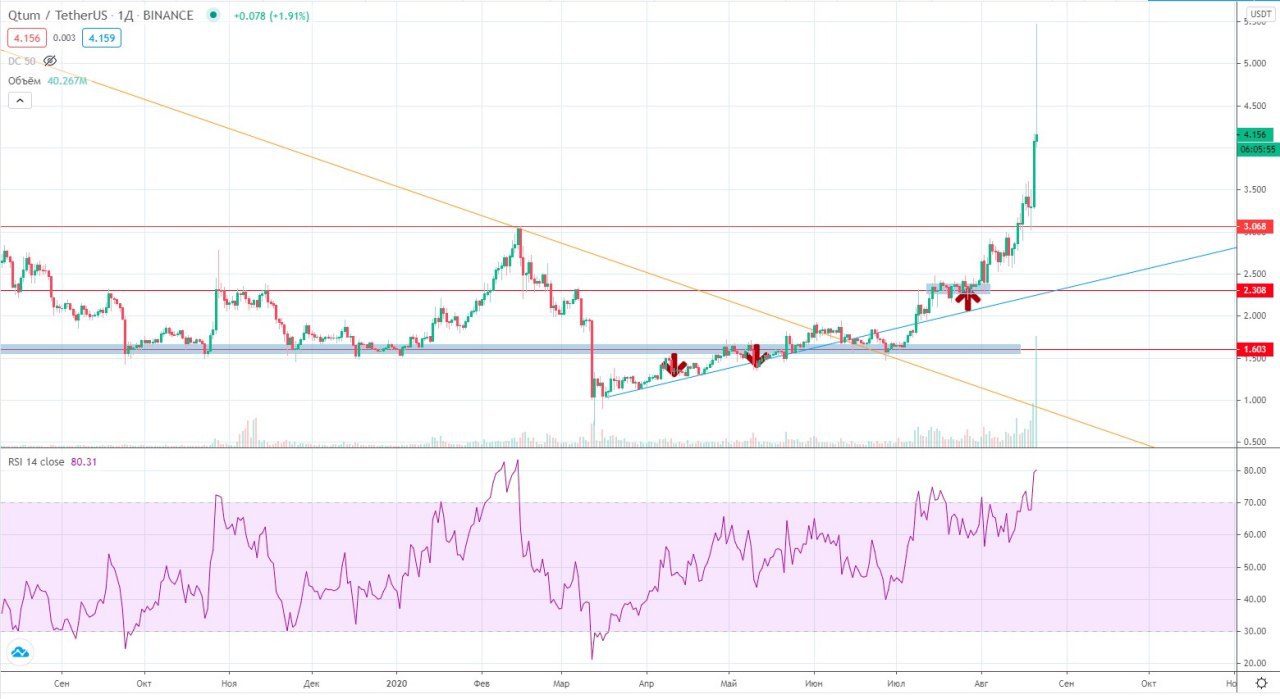Viewport: 1280px width, 699px height.
Task: Click the TradingView logo icon
Action: pos(20,652)
